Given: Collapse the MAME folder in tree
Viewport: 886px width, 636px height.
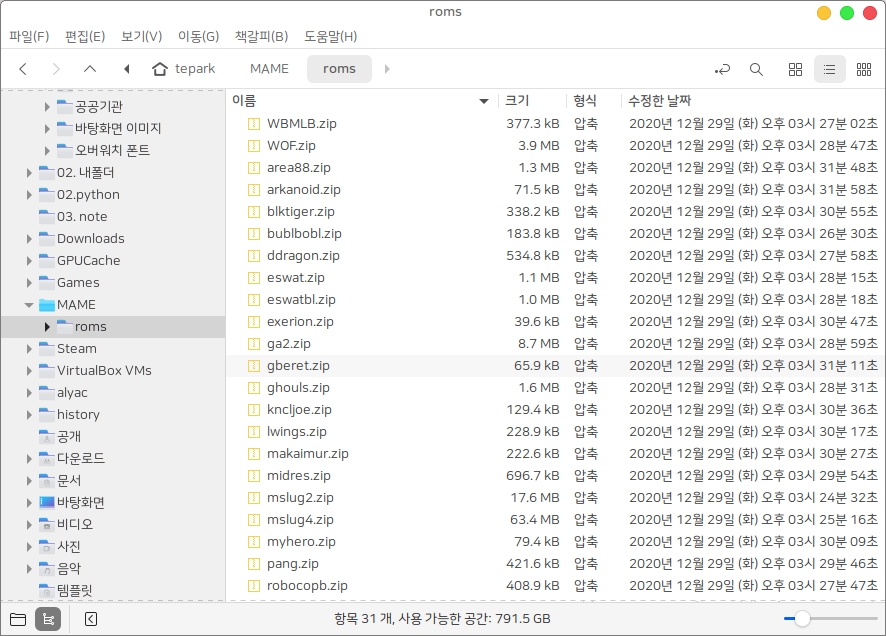Looking at the screenshot, I should [29, 305].
